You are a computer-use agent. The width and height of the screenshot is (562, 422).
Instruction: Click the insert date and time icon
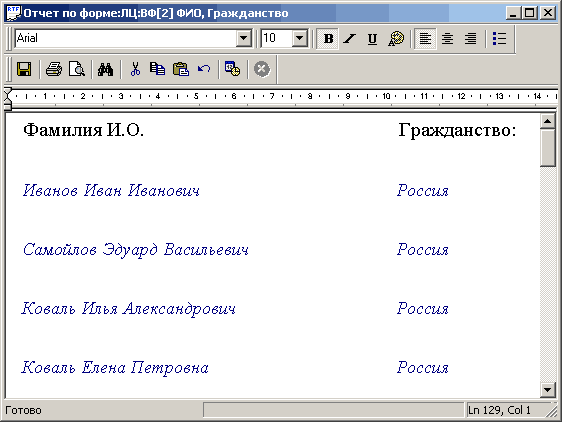(232, 69)
